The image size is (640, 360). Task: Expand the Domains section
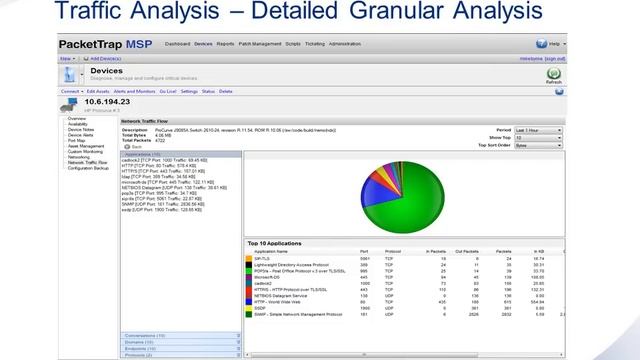click(181, 342)
